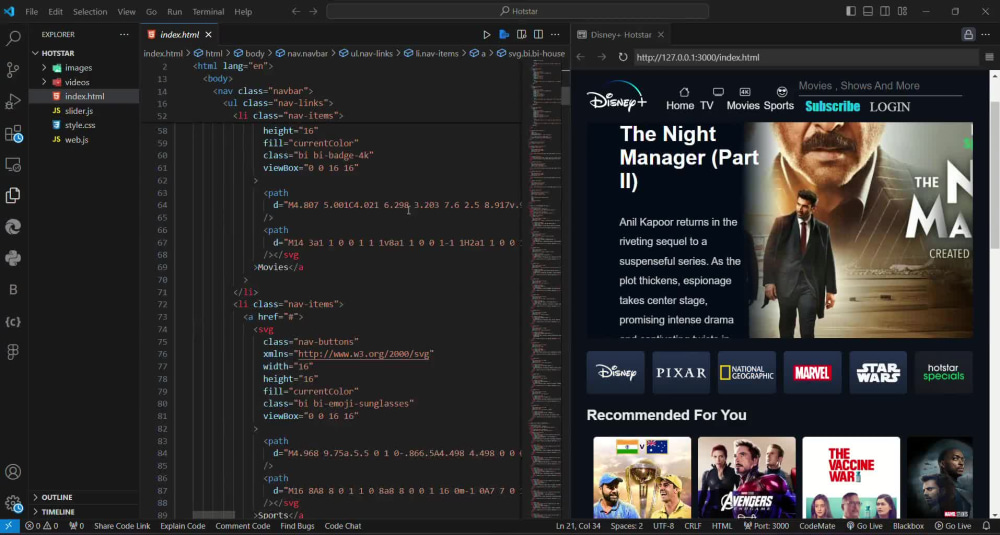Click svg.bi.bi-house breadcrumb dropdown
The image size is (1000, 535).
pyautogui.click(x=531, y=54)
